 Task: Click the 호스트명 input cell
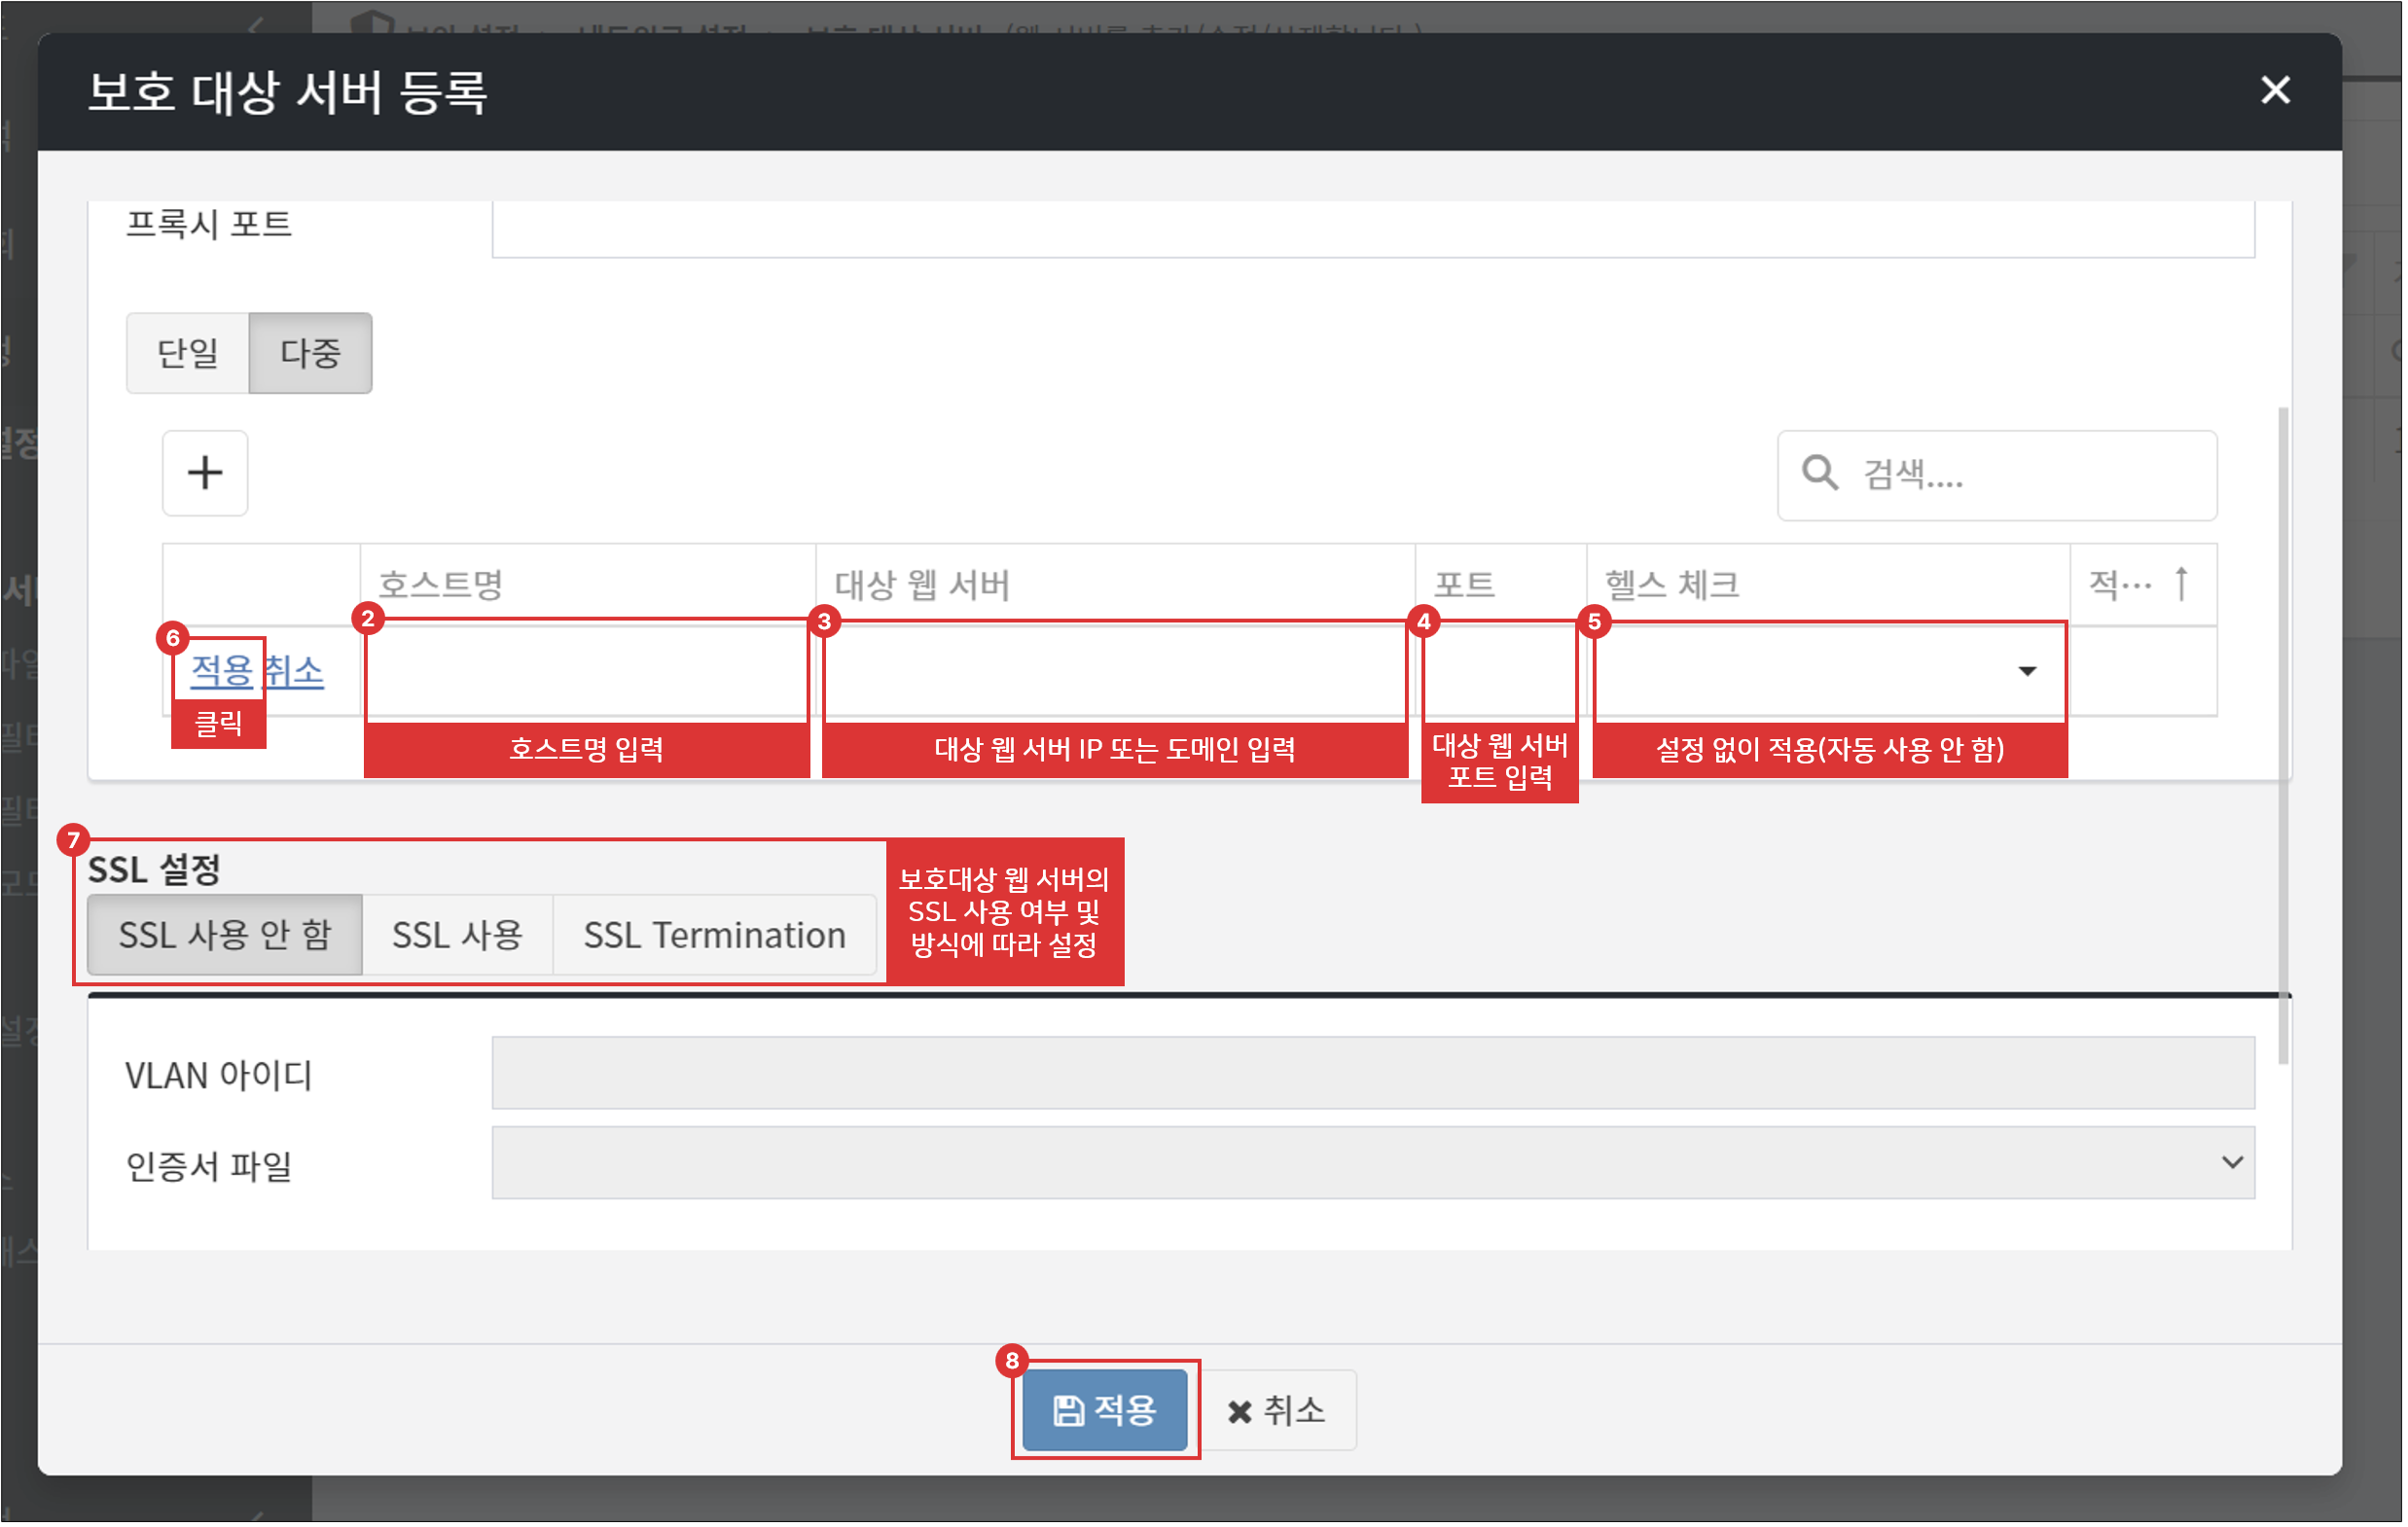tap(588, 672)
